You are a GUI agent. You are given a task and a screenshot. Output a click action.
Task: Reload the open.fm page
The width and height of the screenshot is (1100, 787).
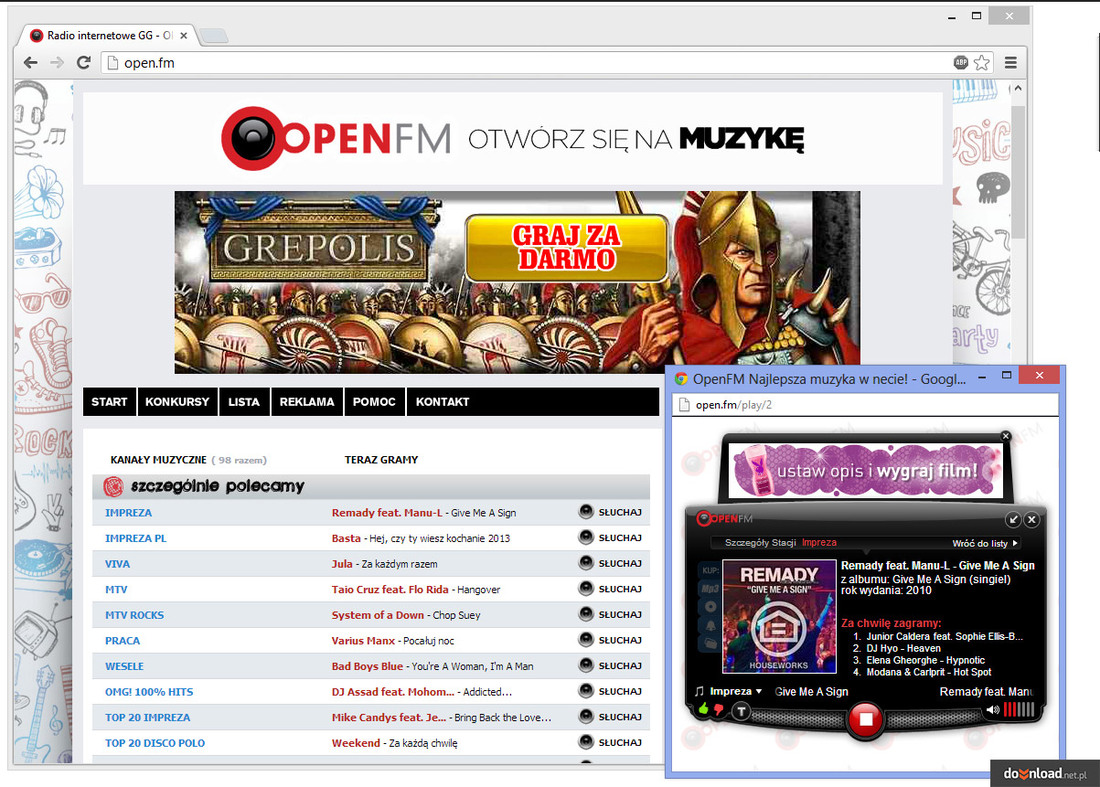click(83, 62)
